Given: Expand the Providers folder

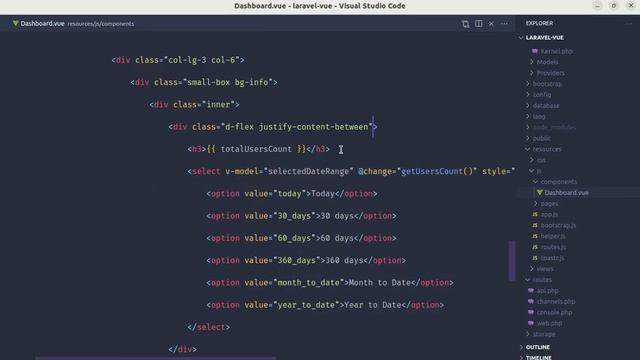Looking at the screenshot, I should coord(532,73).
